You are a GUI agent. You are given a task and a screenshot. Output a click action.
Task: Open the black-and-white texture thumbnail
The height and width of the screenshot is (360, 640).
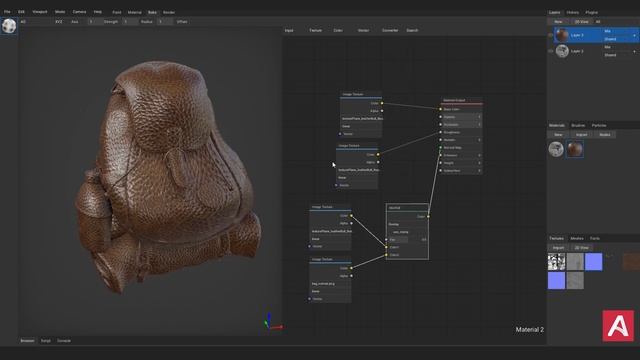[x=556, y=262]
